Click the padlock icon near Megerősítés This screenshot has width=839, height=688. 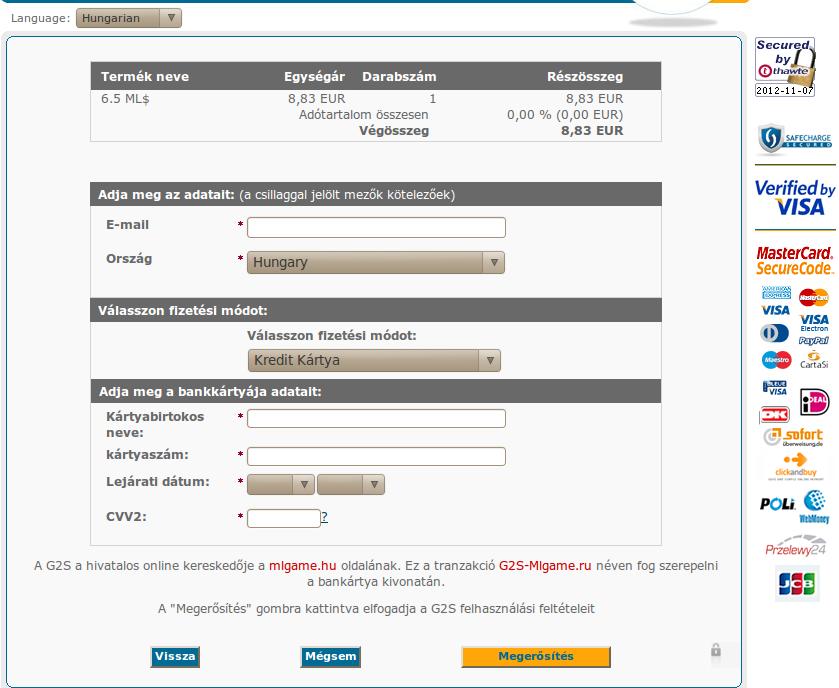(716, 651)
